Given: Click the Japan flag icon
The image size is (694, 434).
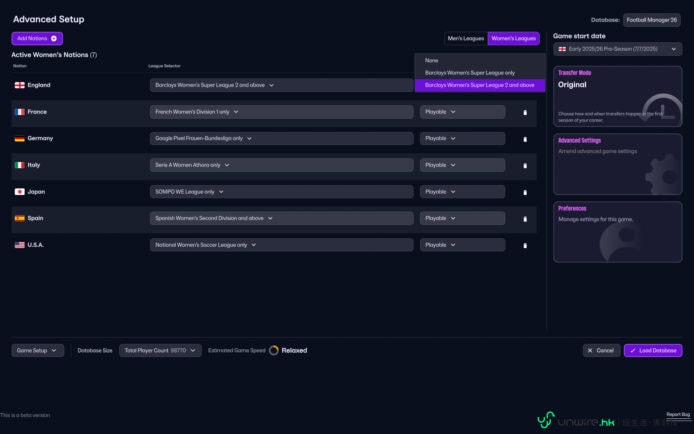Looking at the screenshot, I should [19, 192].
